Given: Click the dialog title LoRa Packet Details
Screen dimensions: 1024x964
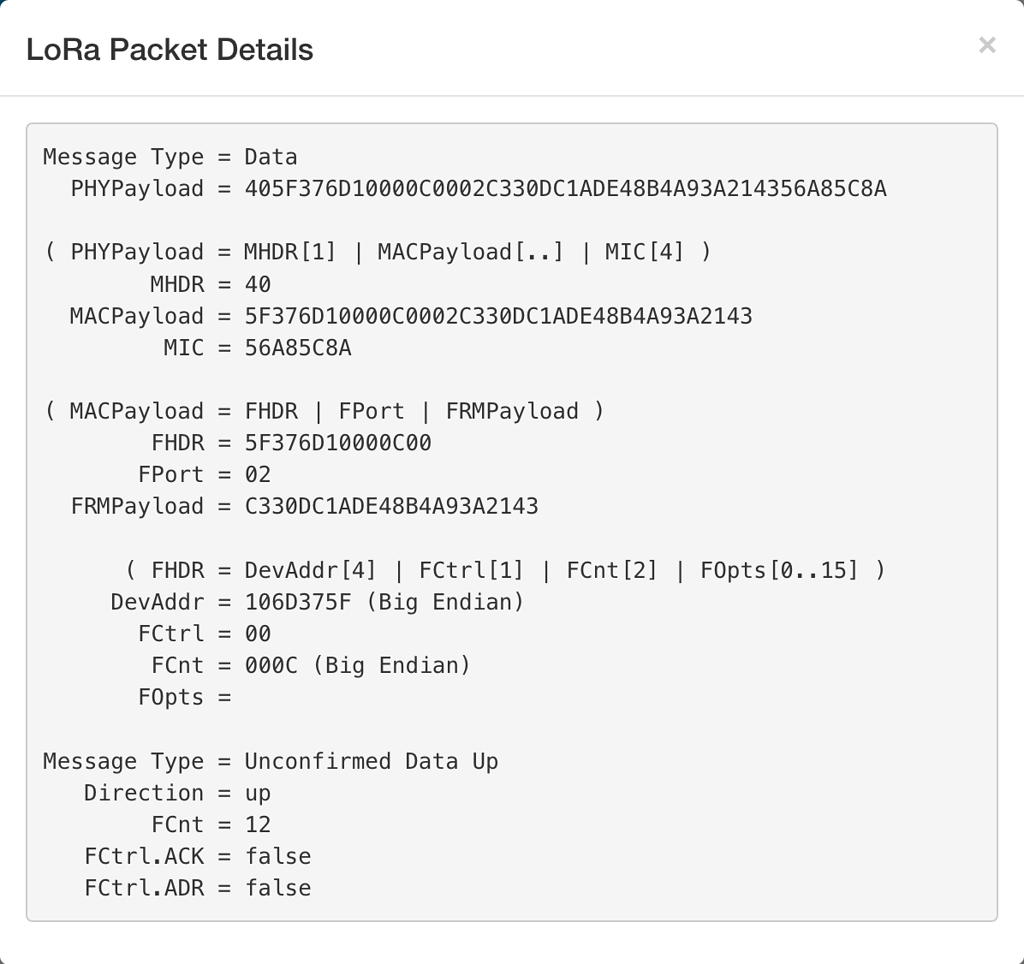Looking at the screenshot, I should (170, 48).
